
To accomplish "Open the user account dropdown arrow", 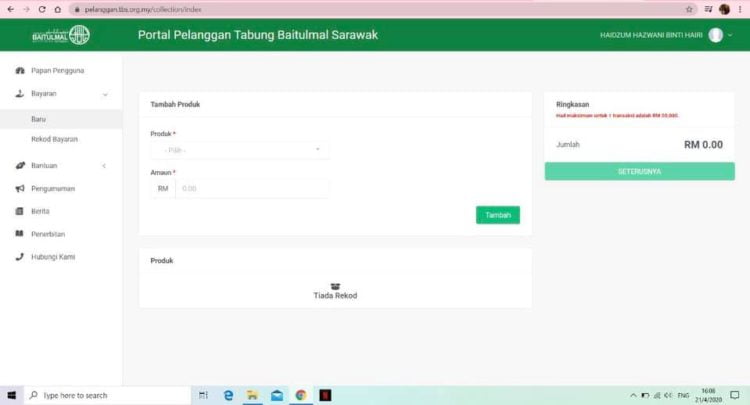I will click(730, 35).
